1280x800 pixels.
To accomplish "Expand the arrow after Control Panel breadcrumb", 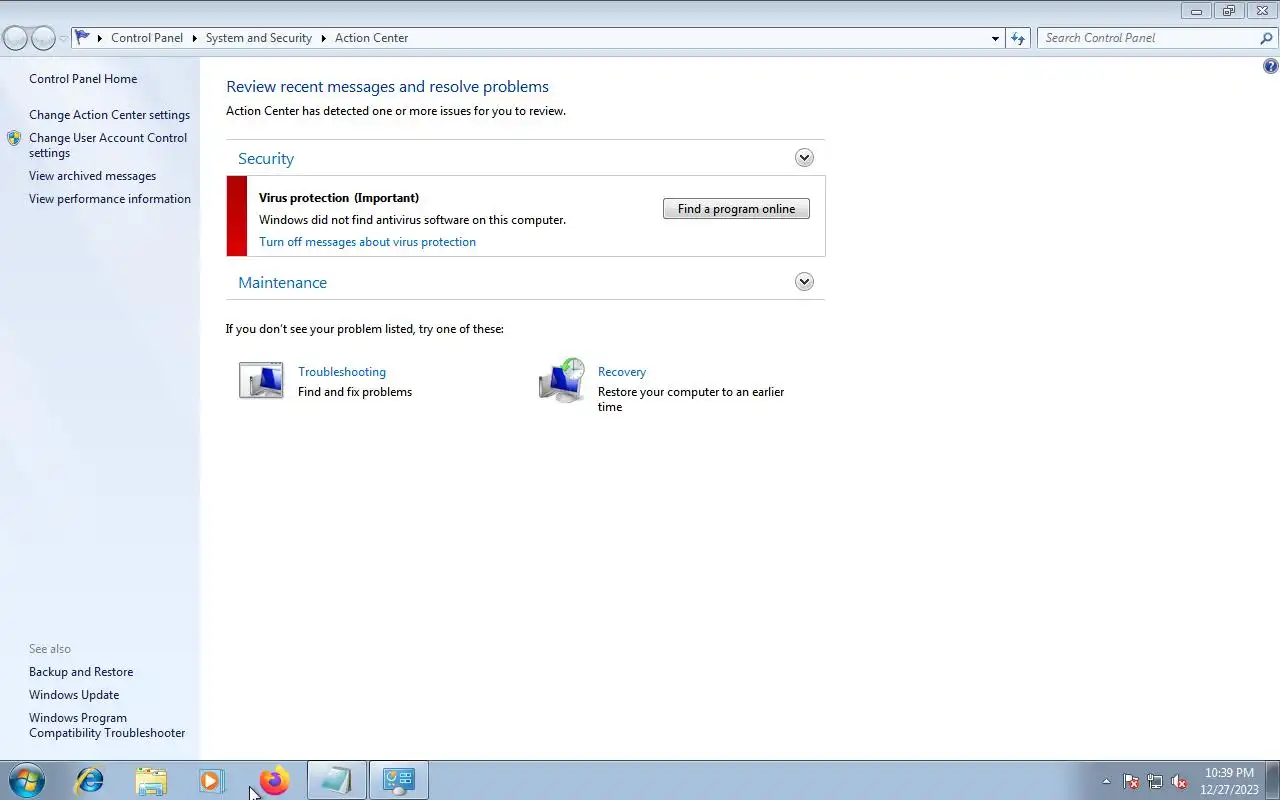I will coord(195,38).
